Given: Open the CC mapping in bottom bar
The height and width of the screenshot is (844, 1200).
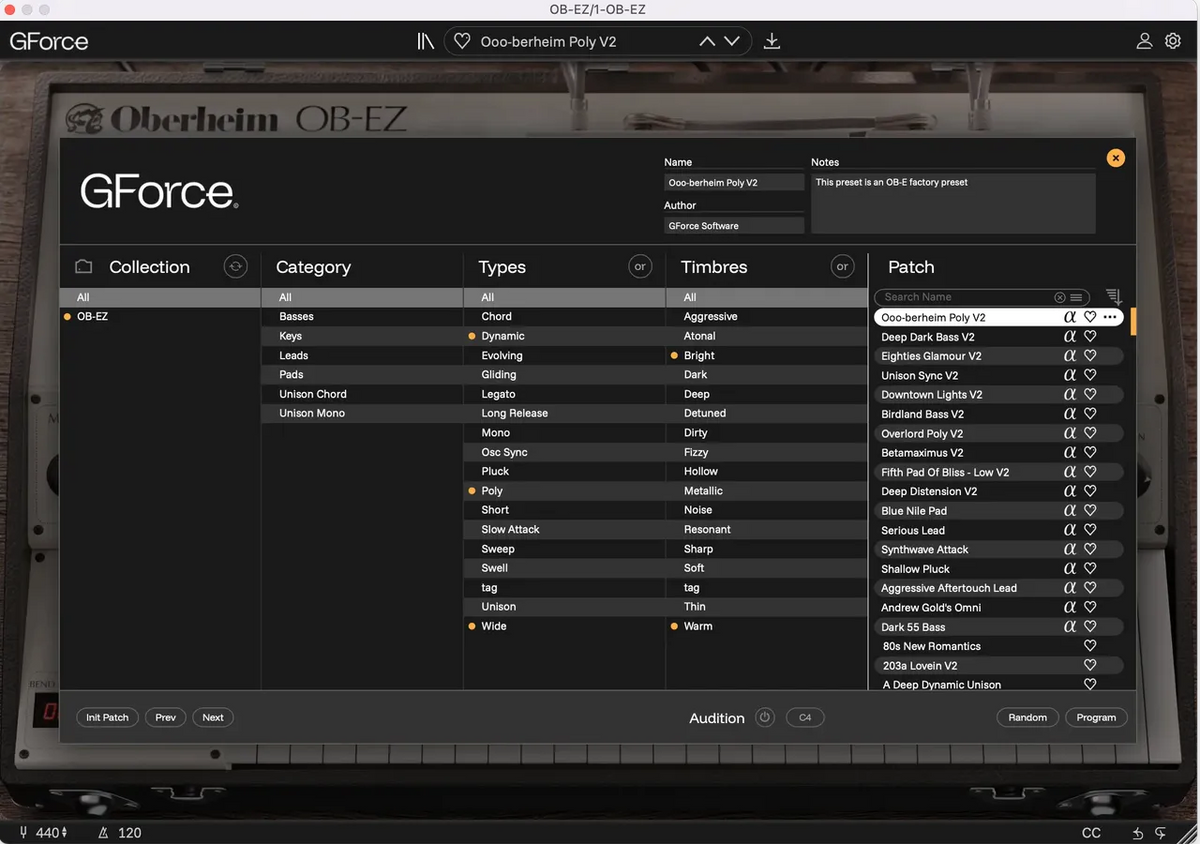Looking at the screenshot, I should (x=1091, y=833).
